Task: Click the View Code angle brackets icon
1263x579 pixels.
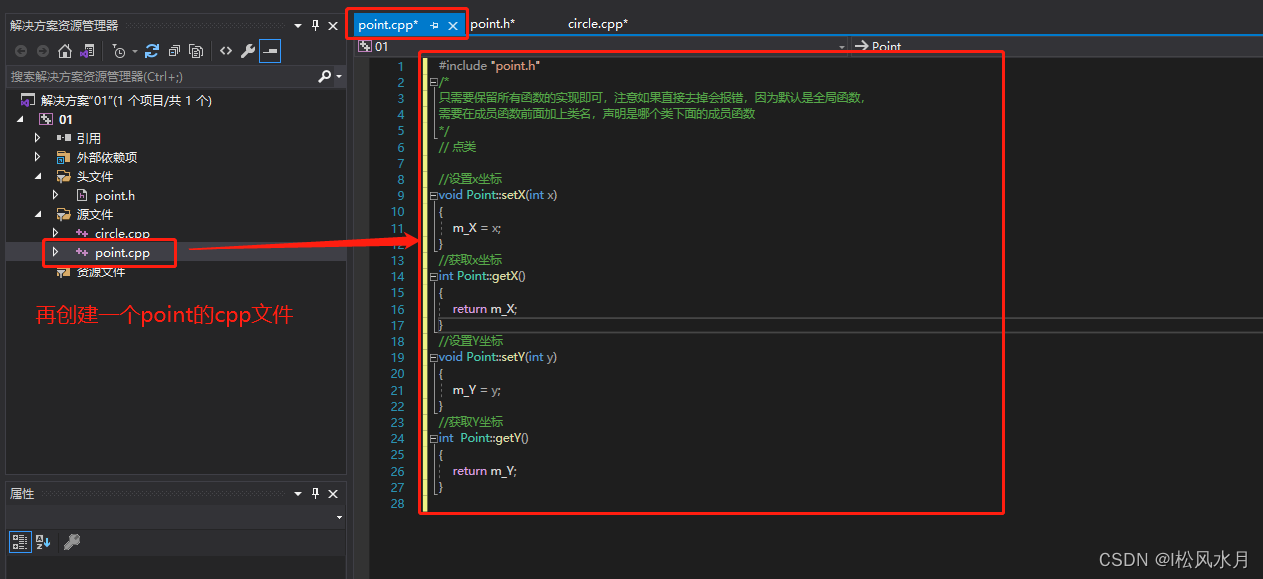Action: 226,51
